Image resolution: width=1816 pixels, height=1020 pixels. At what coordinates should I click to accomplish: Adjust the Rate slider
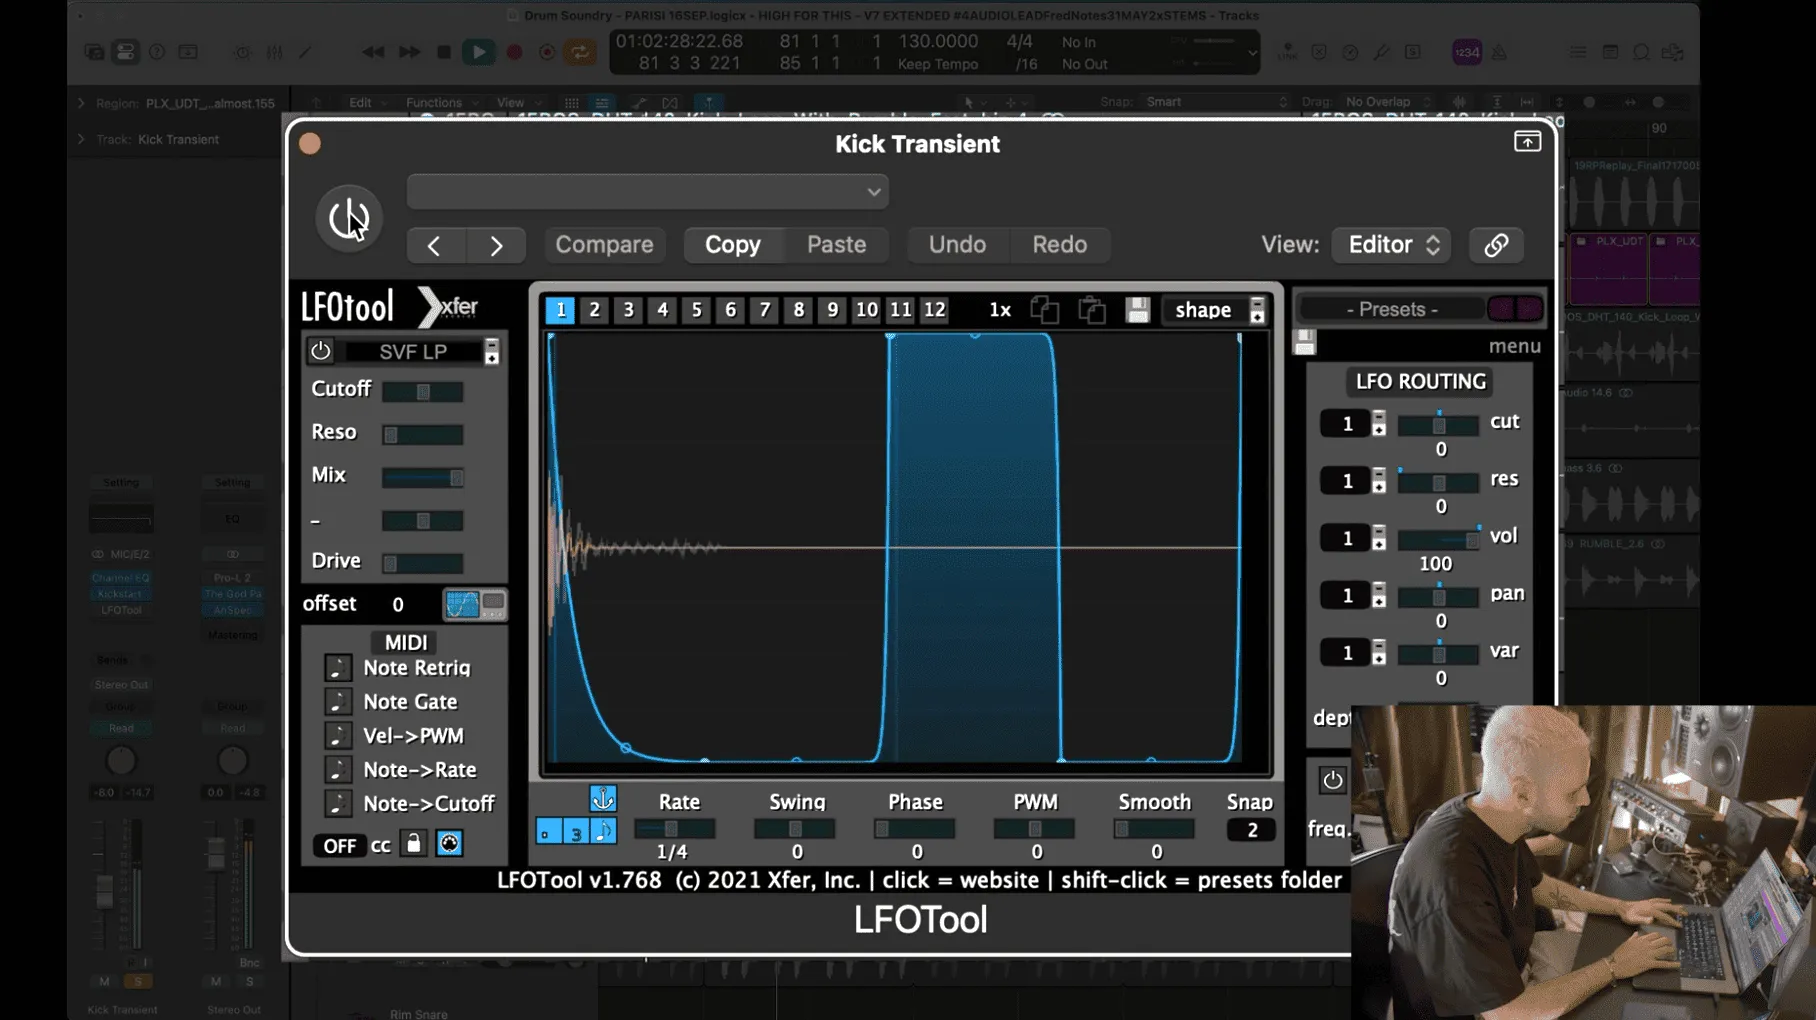tap(675, 829)
